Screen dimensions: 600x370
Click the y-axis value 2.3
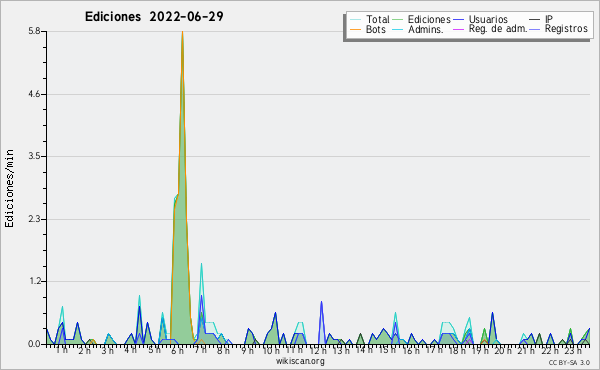pyautogui.click(x=34, y=219)
